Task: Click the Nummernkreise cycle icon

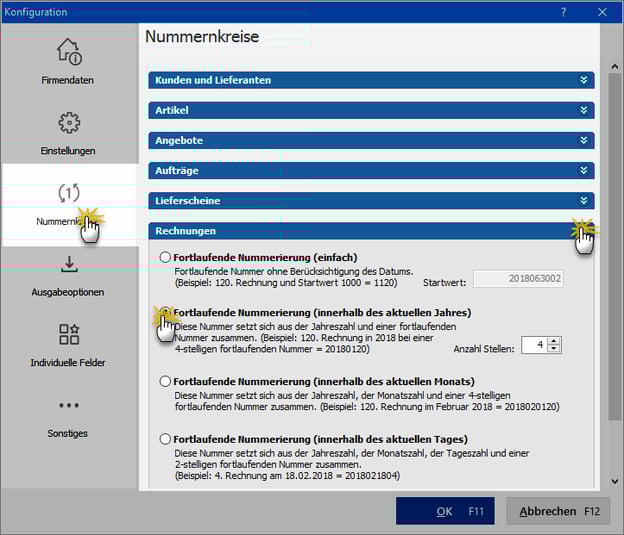Action: (x=68, y=193)
